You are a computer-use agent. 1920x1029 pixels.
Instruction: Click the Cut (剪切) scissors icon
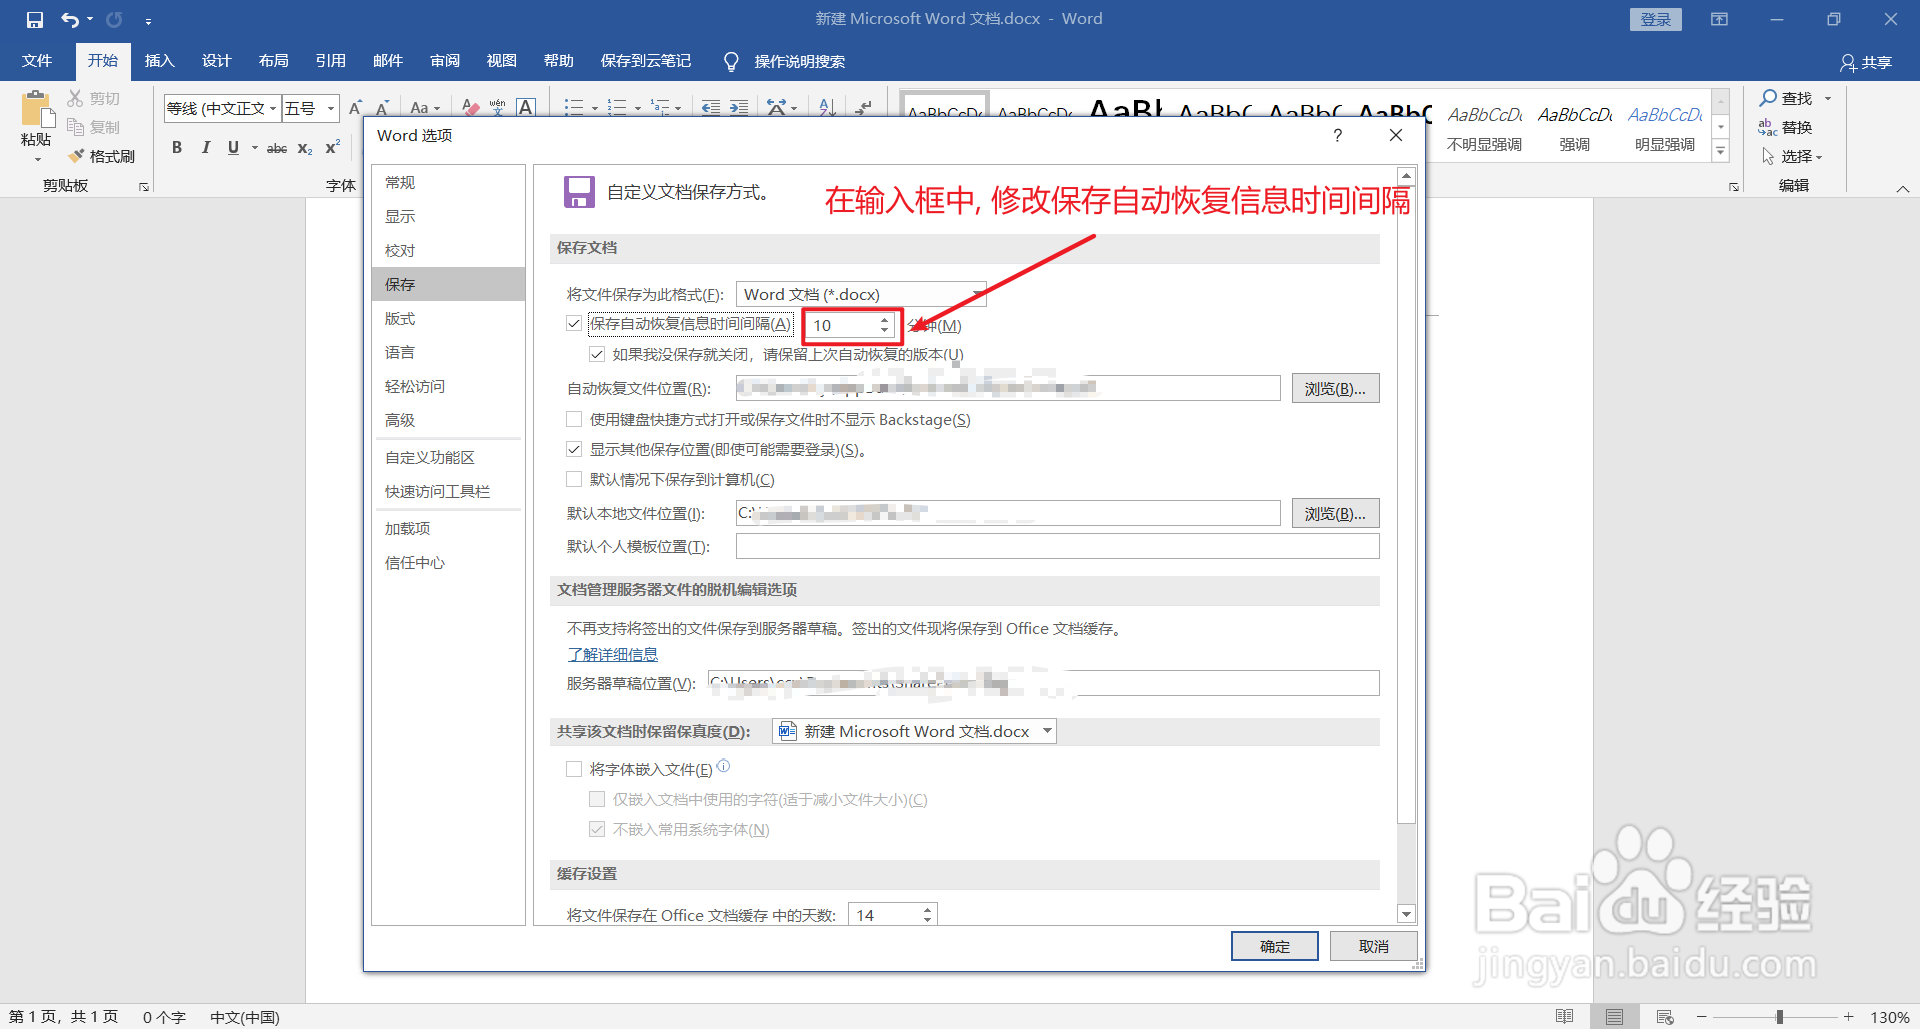click(x=75, y=98)
